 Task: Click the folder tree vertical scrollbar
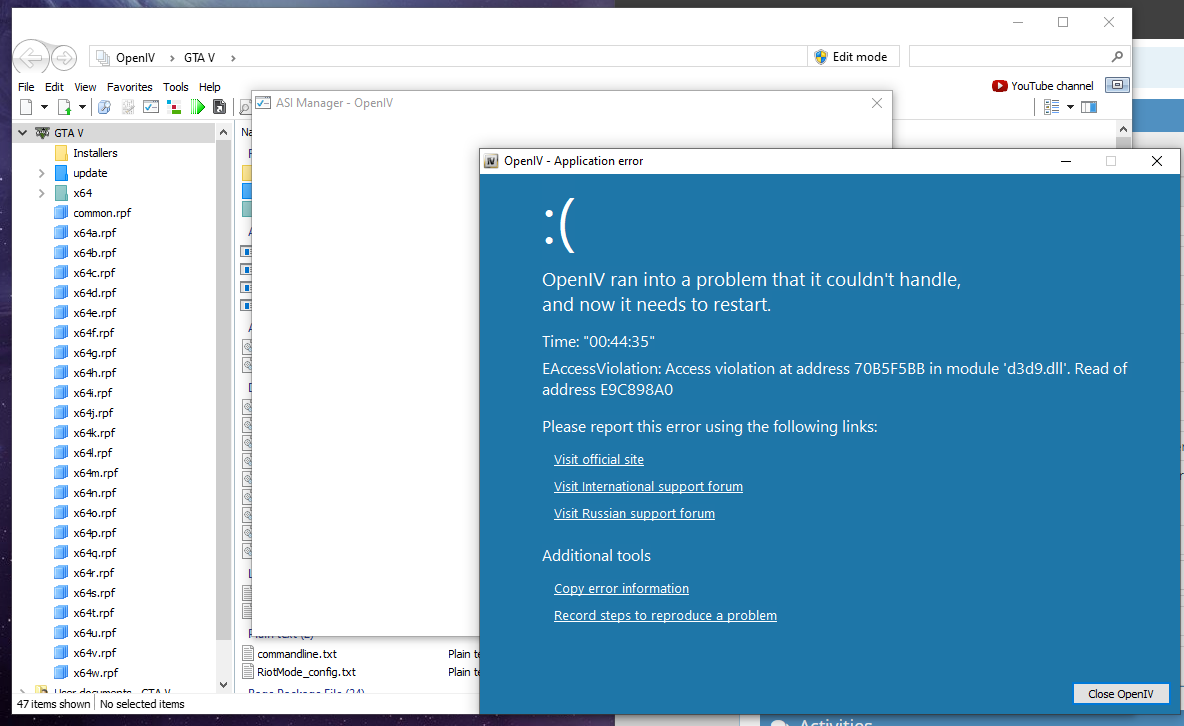(224, 400)
